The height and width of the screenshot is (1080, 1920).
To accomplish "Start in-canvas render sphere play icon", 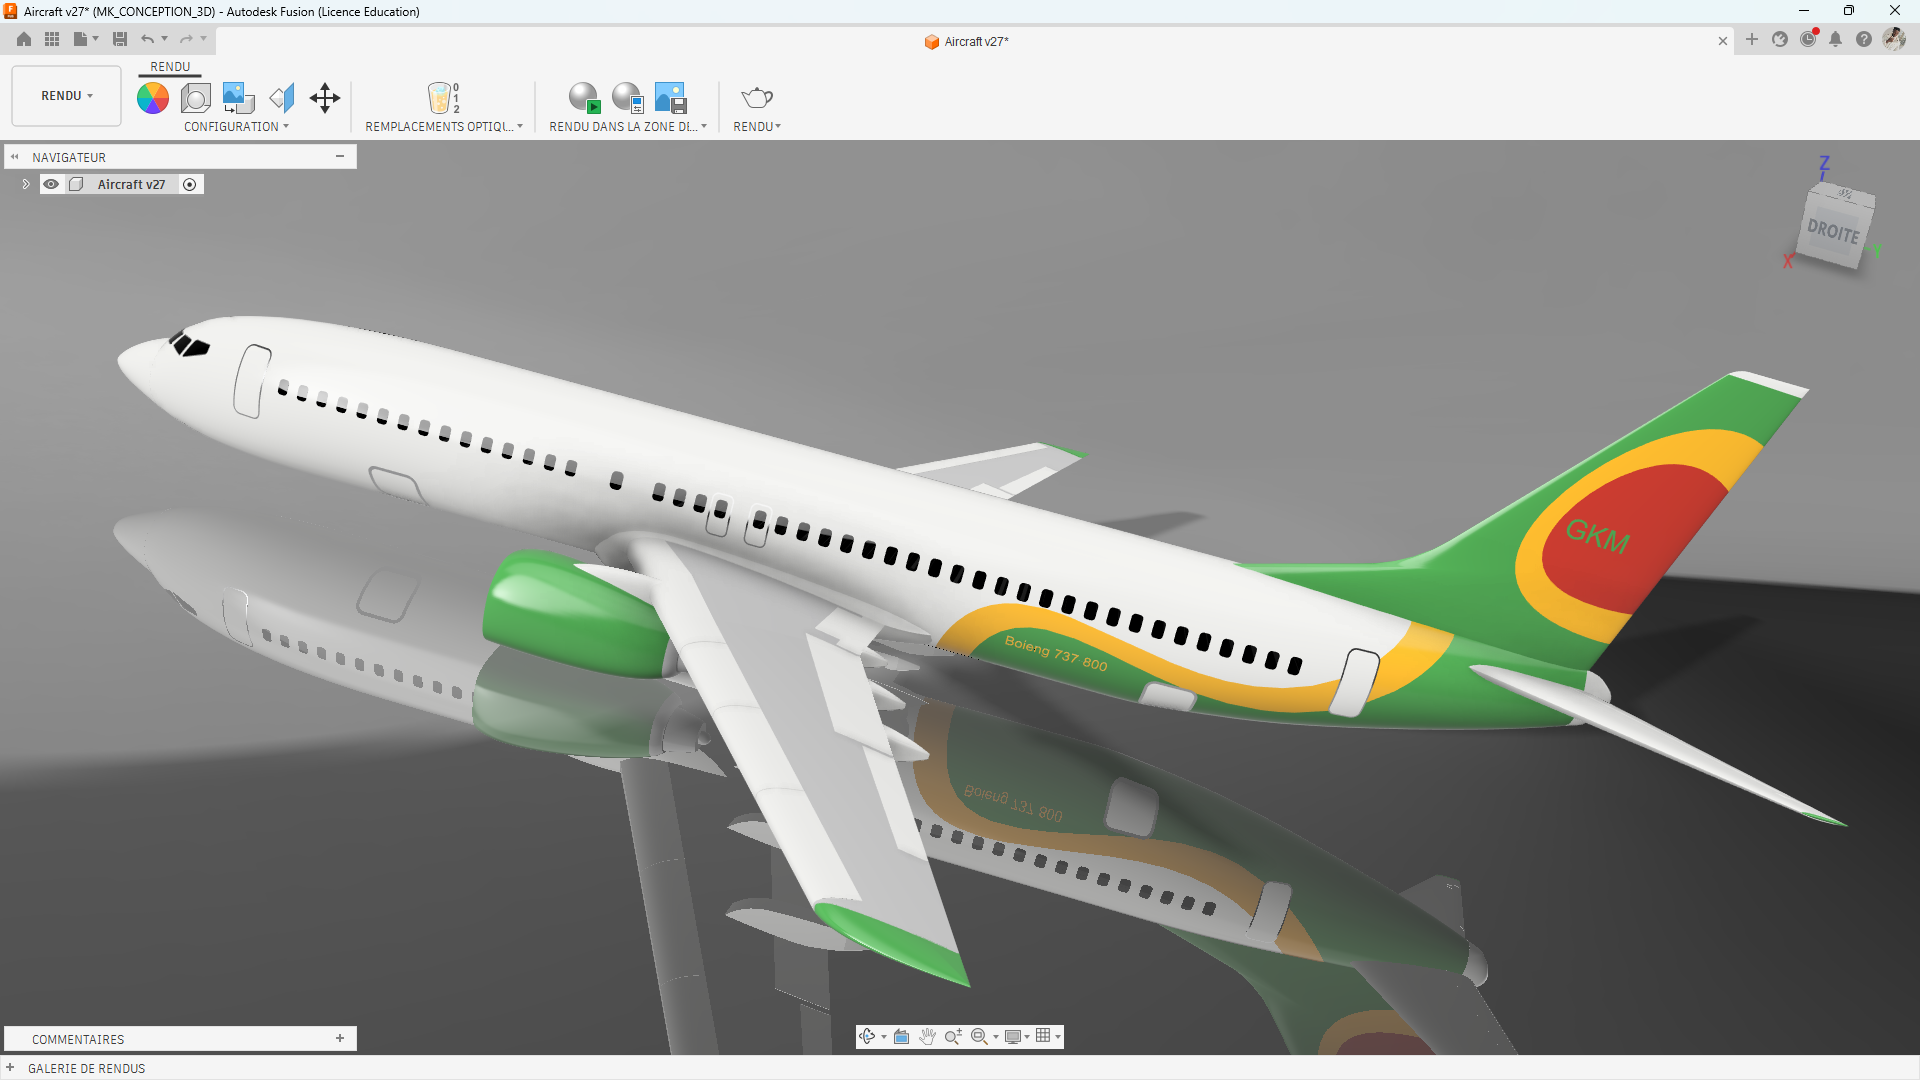I will (x=584, y=98).
